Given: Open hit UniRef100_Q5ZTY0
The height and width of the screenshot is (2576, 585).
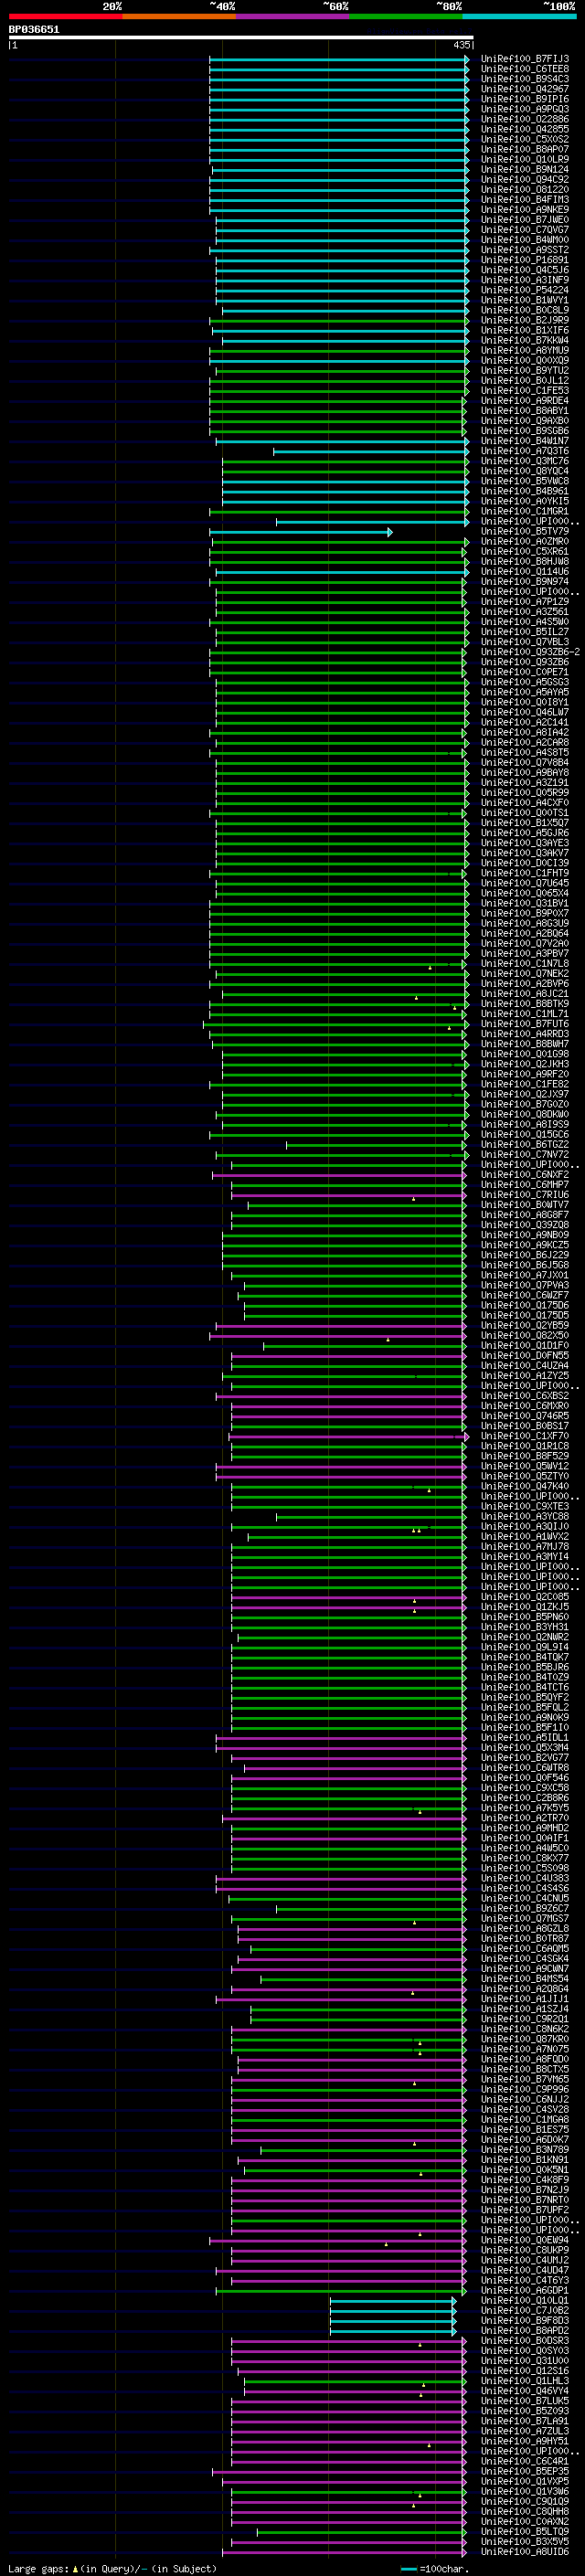Looking at the screenshot, I should click(x=524, y=1476).
